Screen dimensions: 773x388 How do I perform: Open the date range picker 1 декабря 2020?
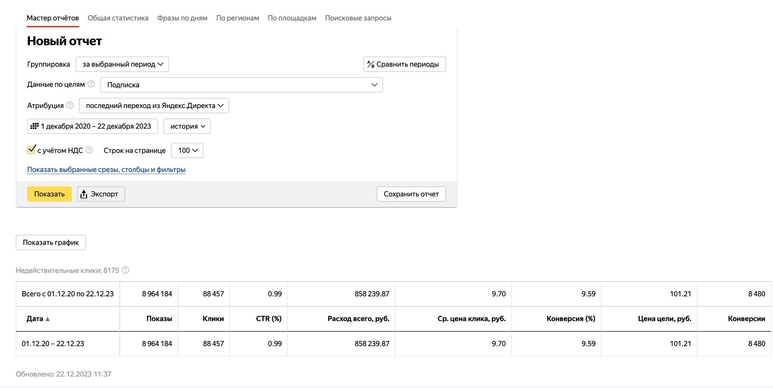[x=92, y=126]
